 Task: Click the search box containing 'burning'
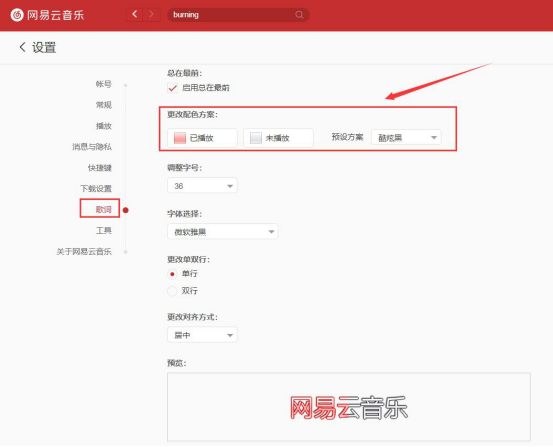238,15
